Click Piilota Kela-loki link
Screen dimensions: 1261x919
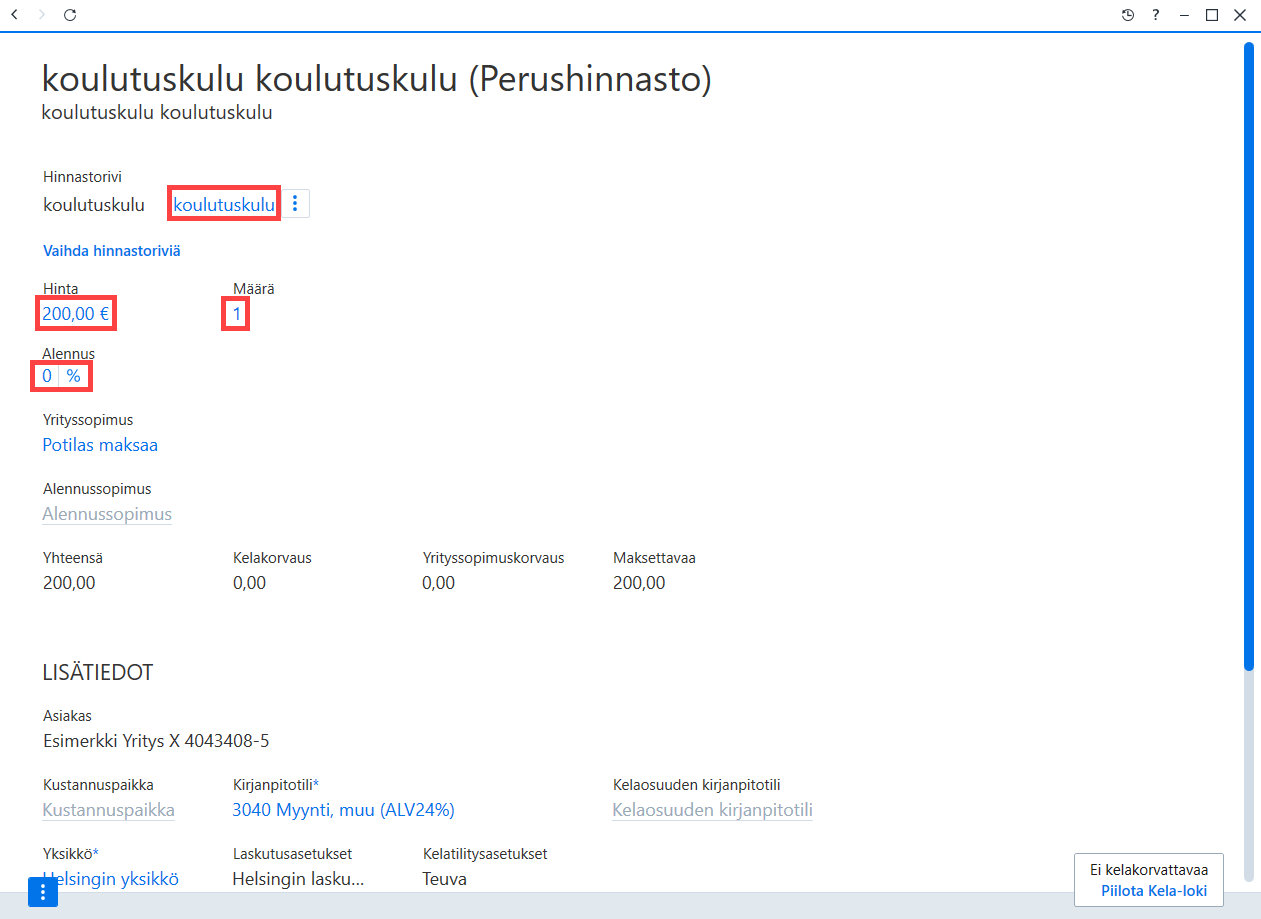[x=1154, y=891]
